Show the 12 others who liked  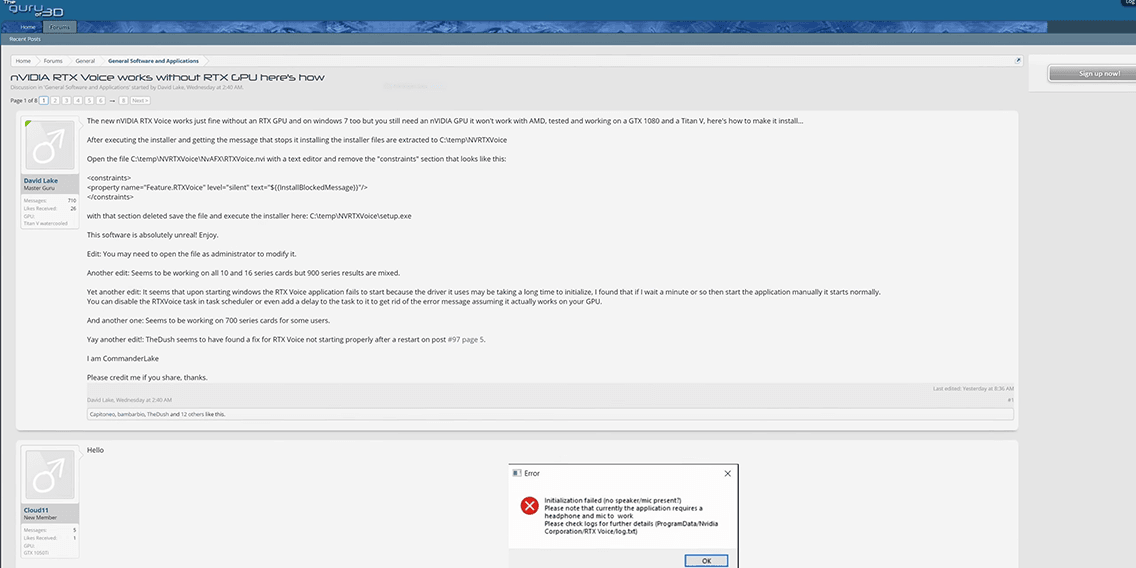coord(193,414)
